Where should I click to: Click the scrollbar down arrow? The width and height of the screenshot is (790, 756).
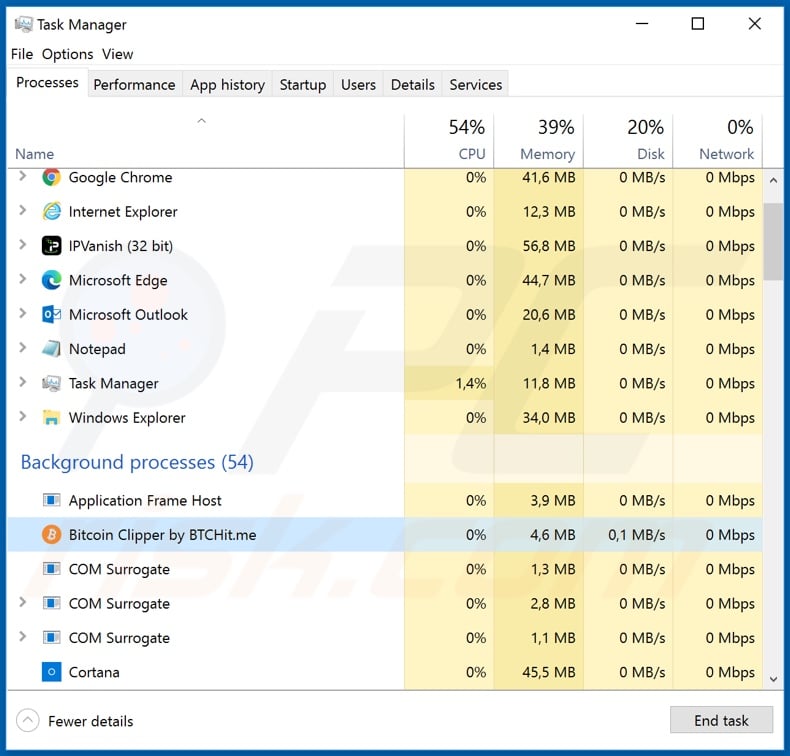773,679
